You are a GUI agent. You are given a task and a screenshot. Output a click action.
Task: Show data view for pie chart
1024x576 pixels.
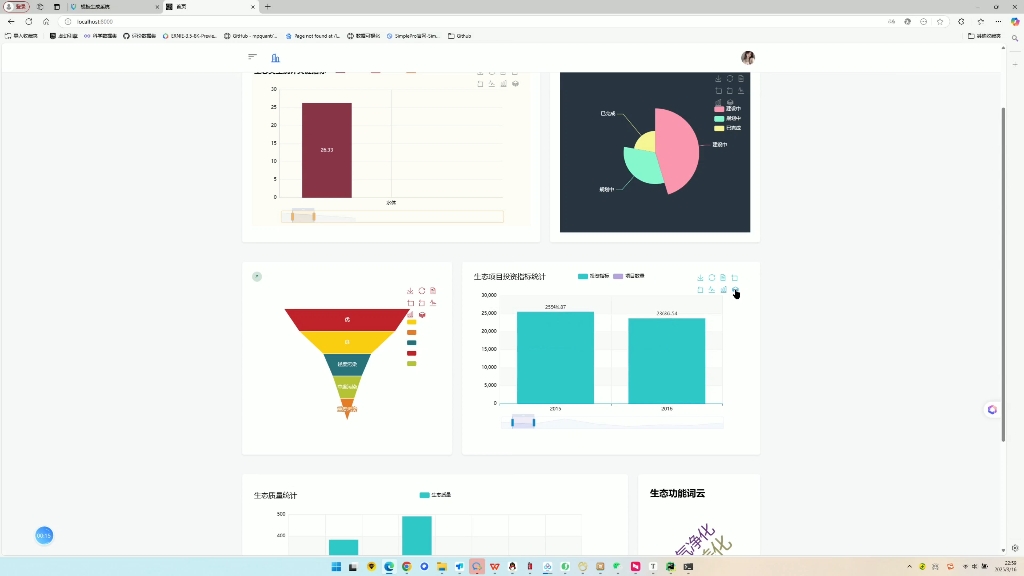click(741, 78)
